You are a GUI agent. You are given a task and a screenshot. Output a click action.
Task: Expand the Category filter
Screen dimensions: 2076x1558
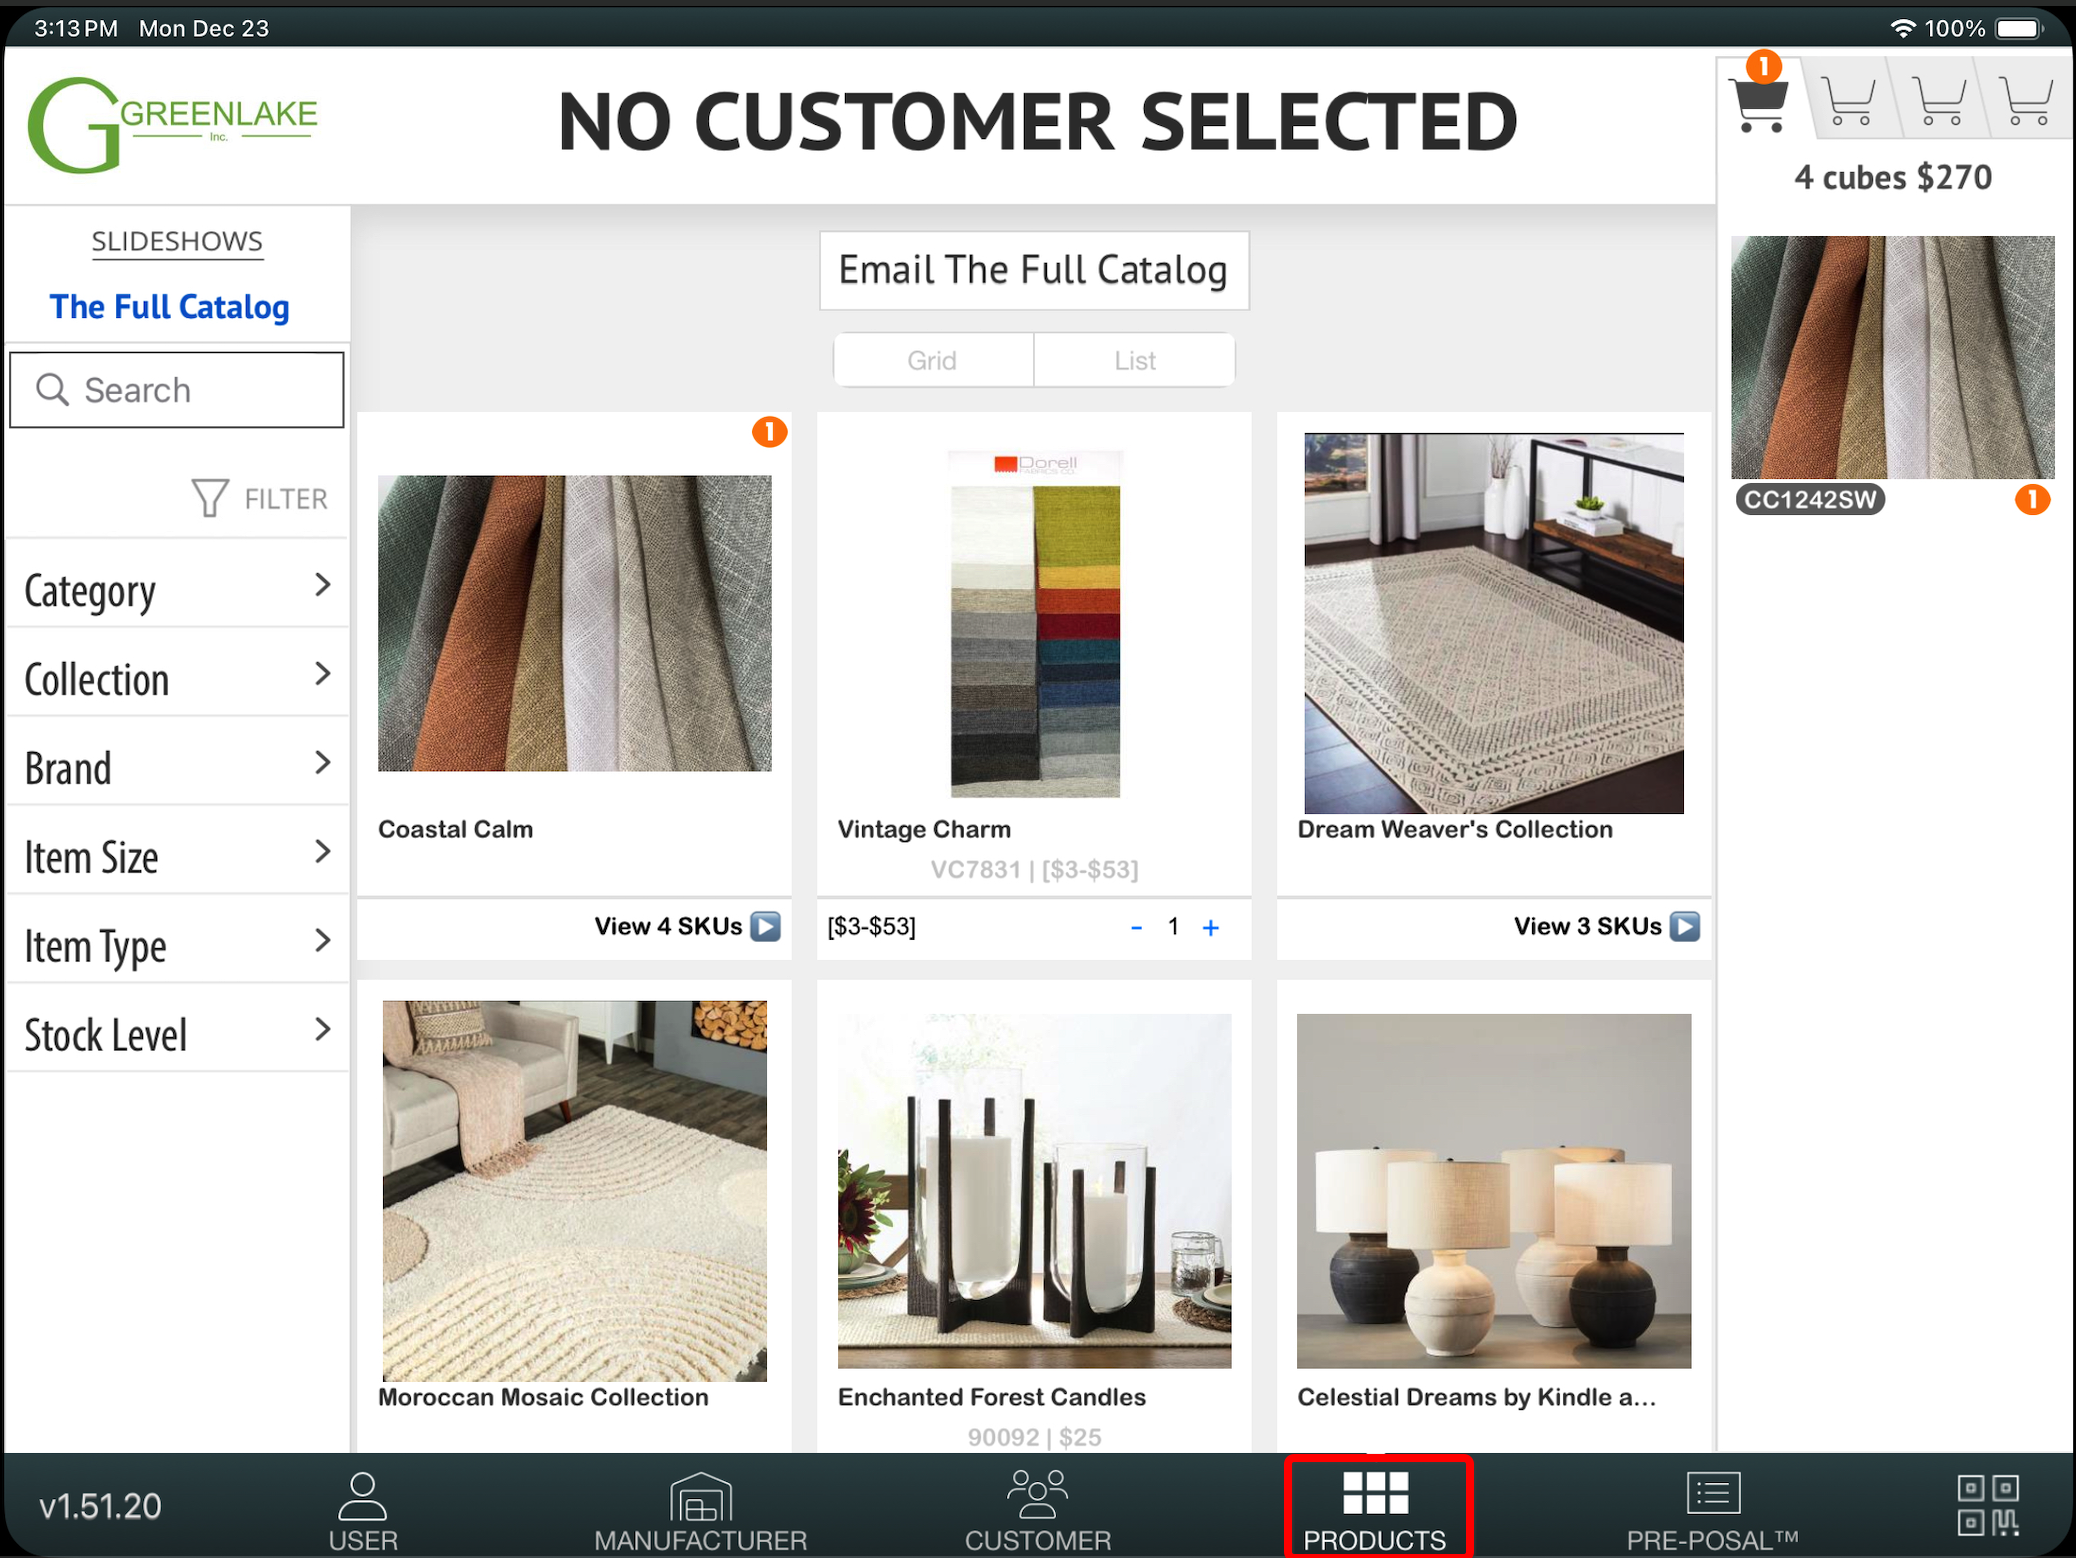[177, 589]
